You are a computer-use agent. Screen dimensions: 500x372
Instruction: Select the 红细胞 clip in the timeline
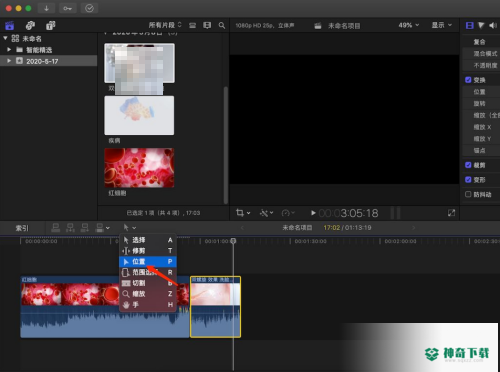(105, 307)
